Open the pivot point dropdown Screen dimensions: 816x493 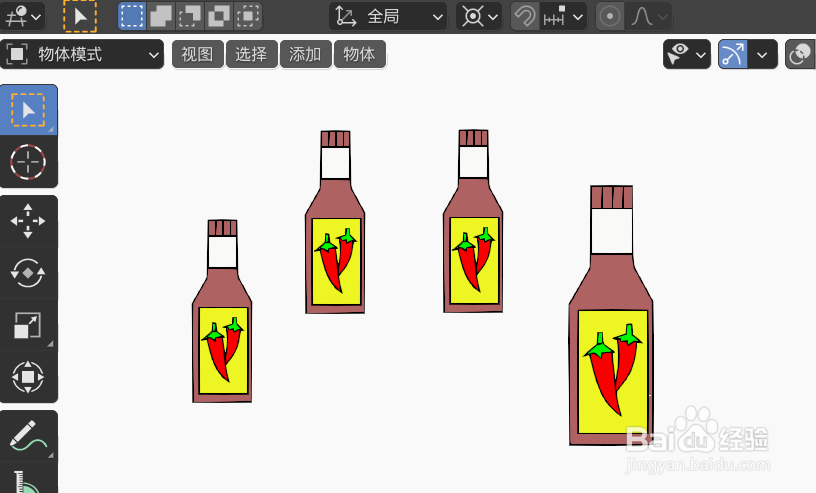pos(479,16)
